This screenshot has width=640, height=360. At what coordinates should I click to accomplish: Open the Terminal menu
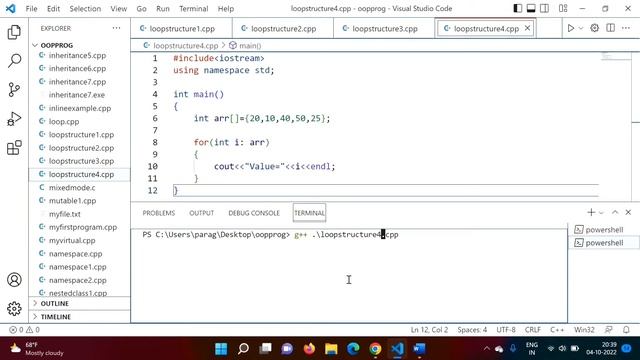pos(194,9)
